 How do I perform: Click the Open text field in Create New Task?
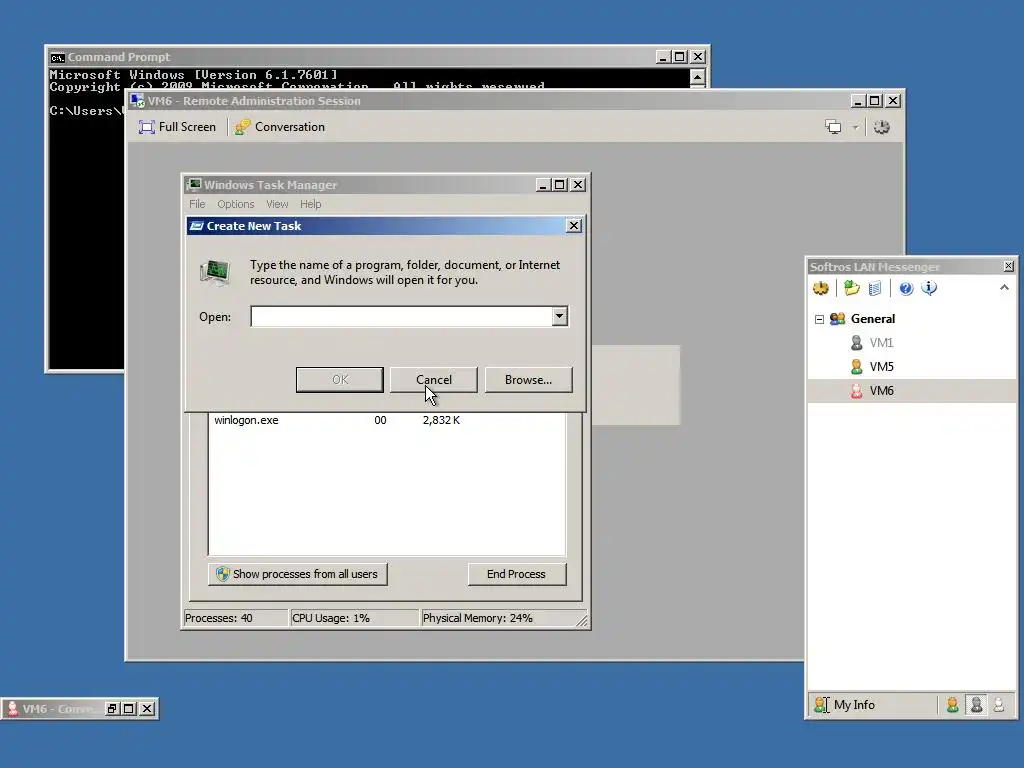(402, 317)
